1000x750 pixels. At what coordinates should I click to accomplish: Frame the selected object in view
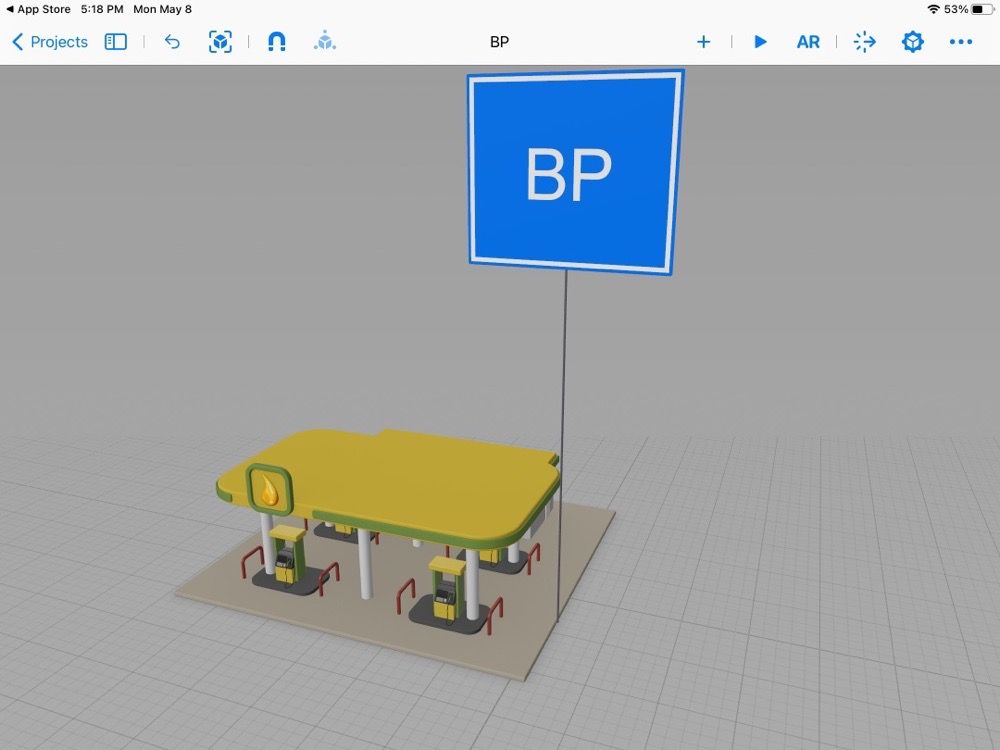click(220, 42)
